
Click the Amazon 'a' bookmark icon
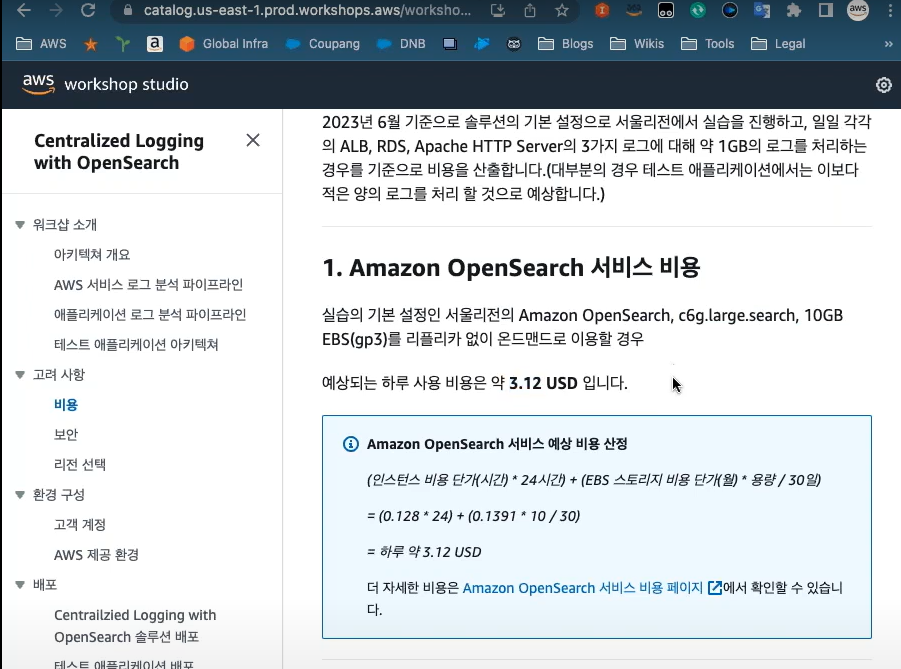155,44
